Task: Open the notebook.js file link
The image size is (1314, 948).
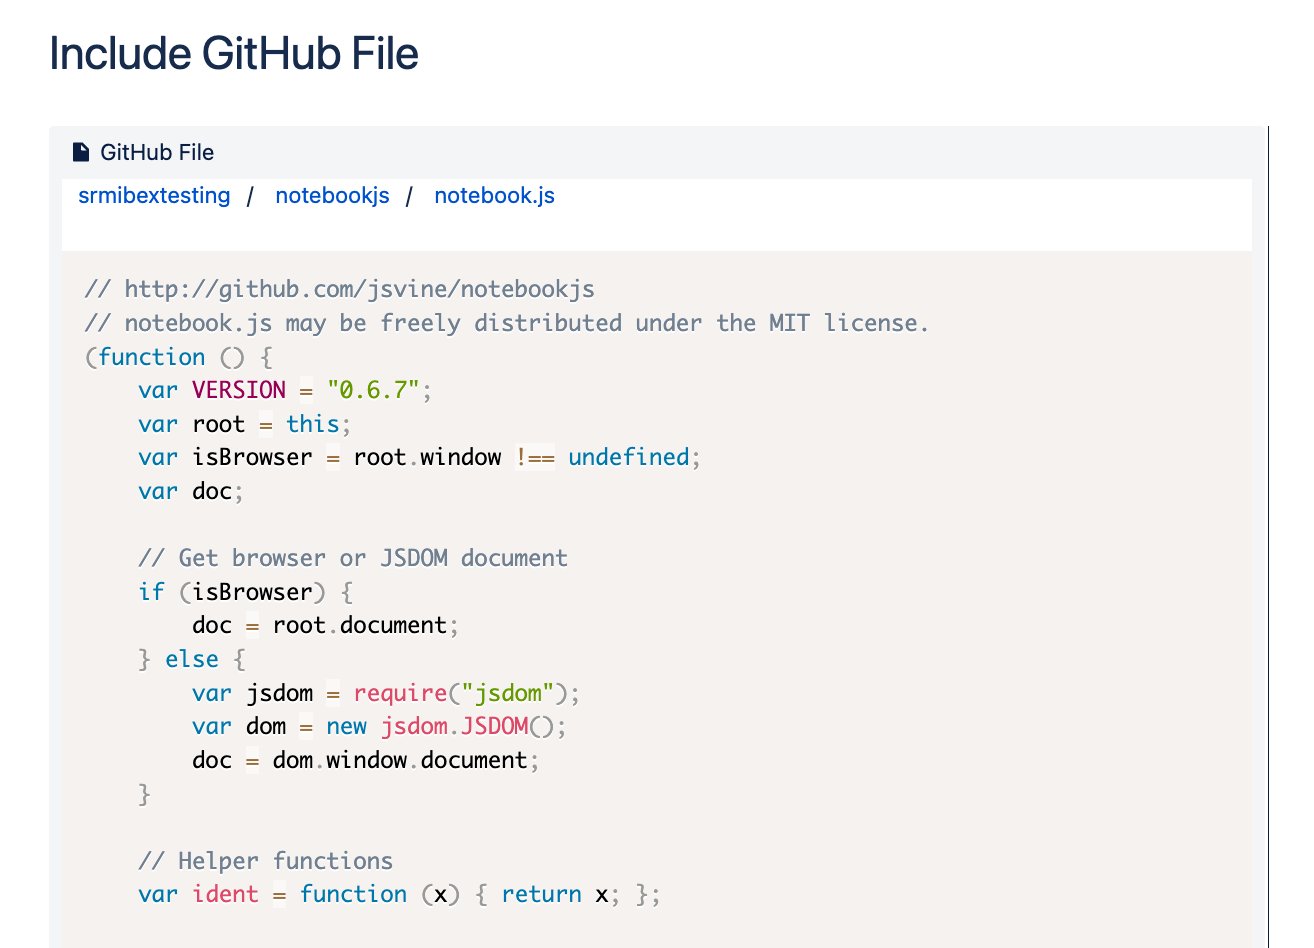Action: [494, 196]
